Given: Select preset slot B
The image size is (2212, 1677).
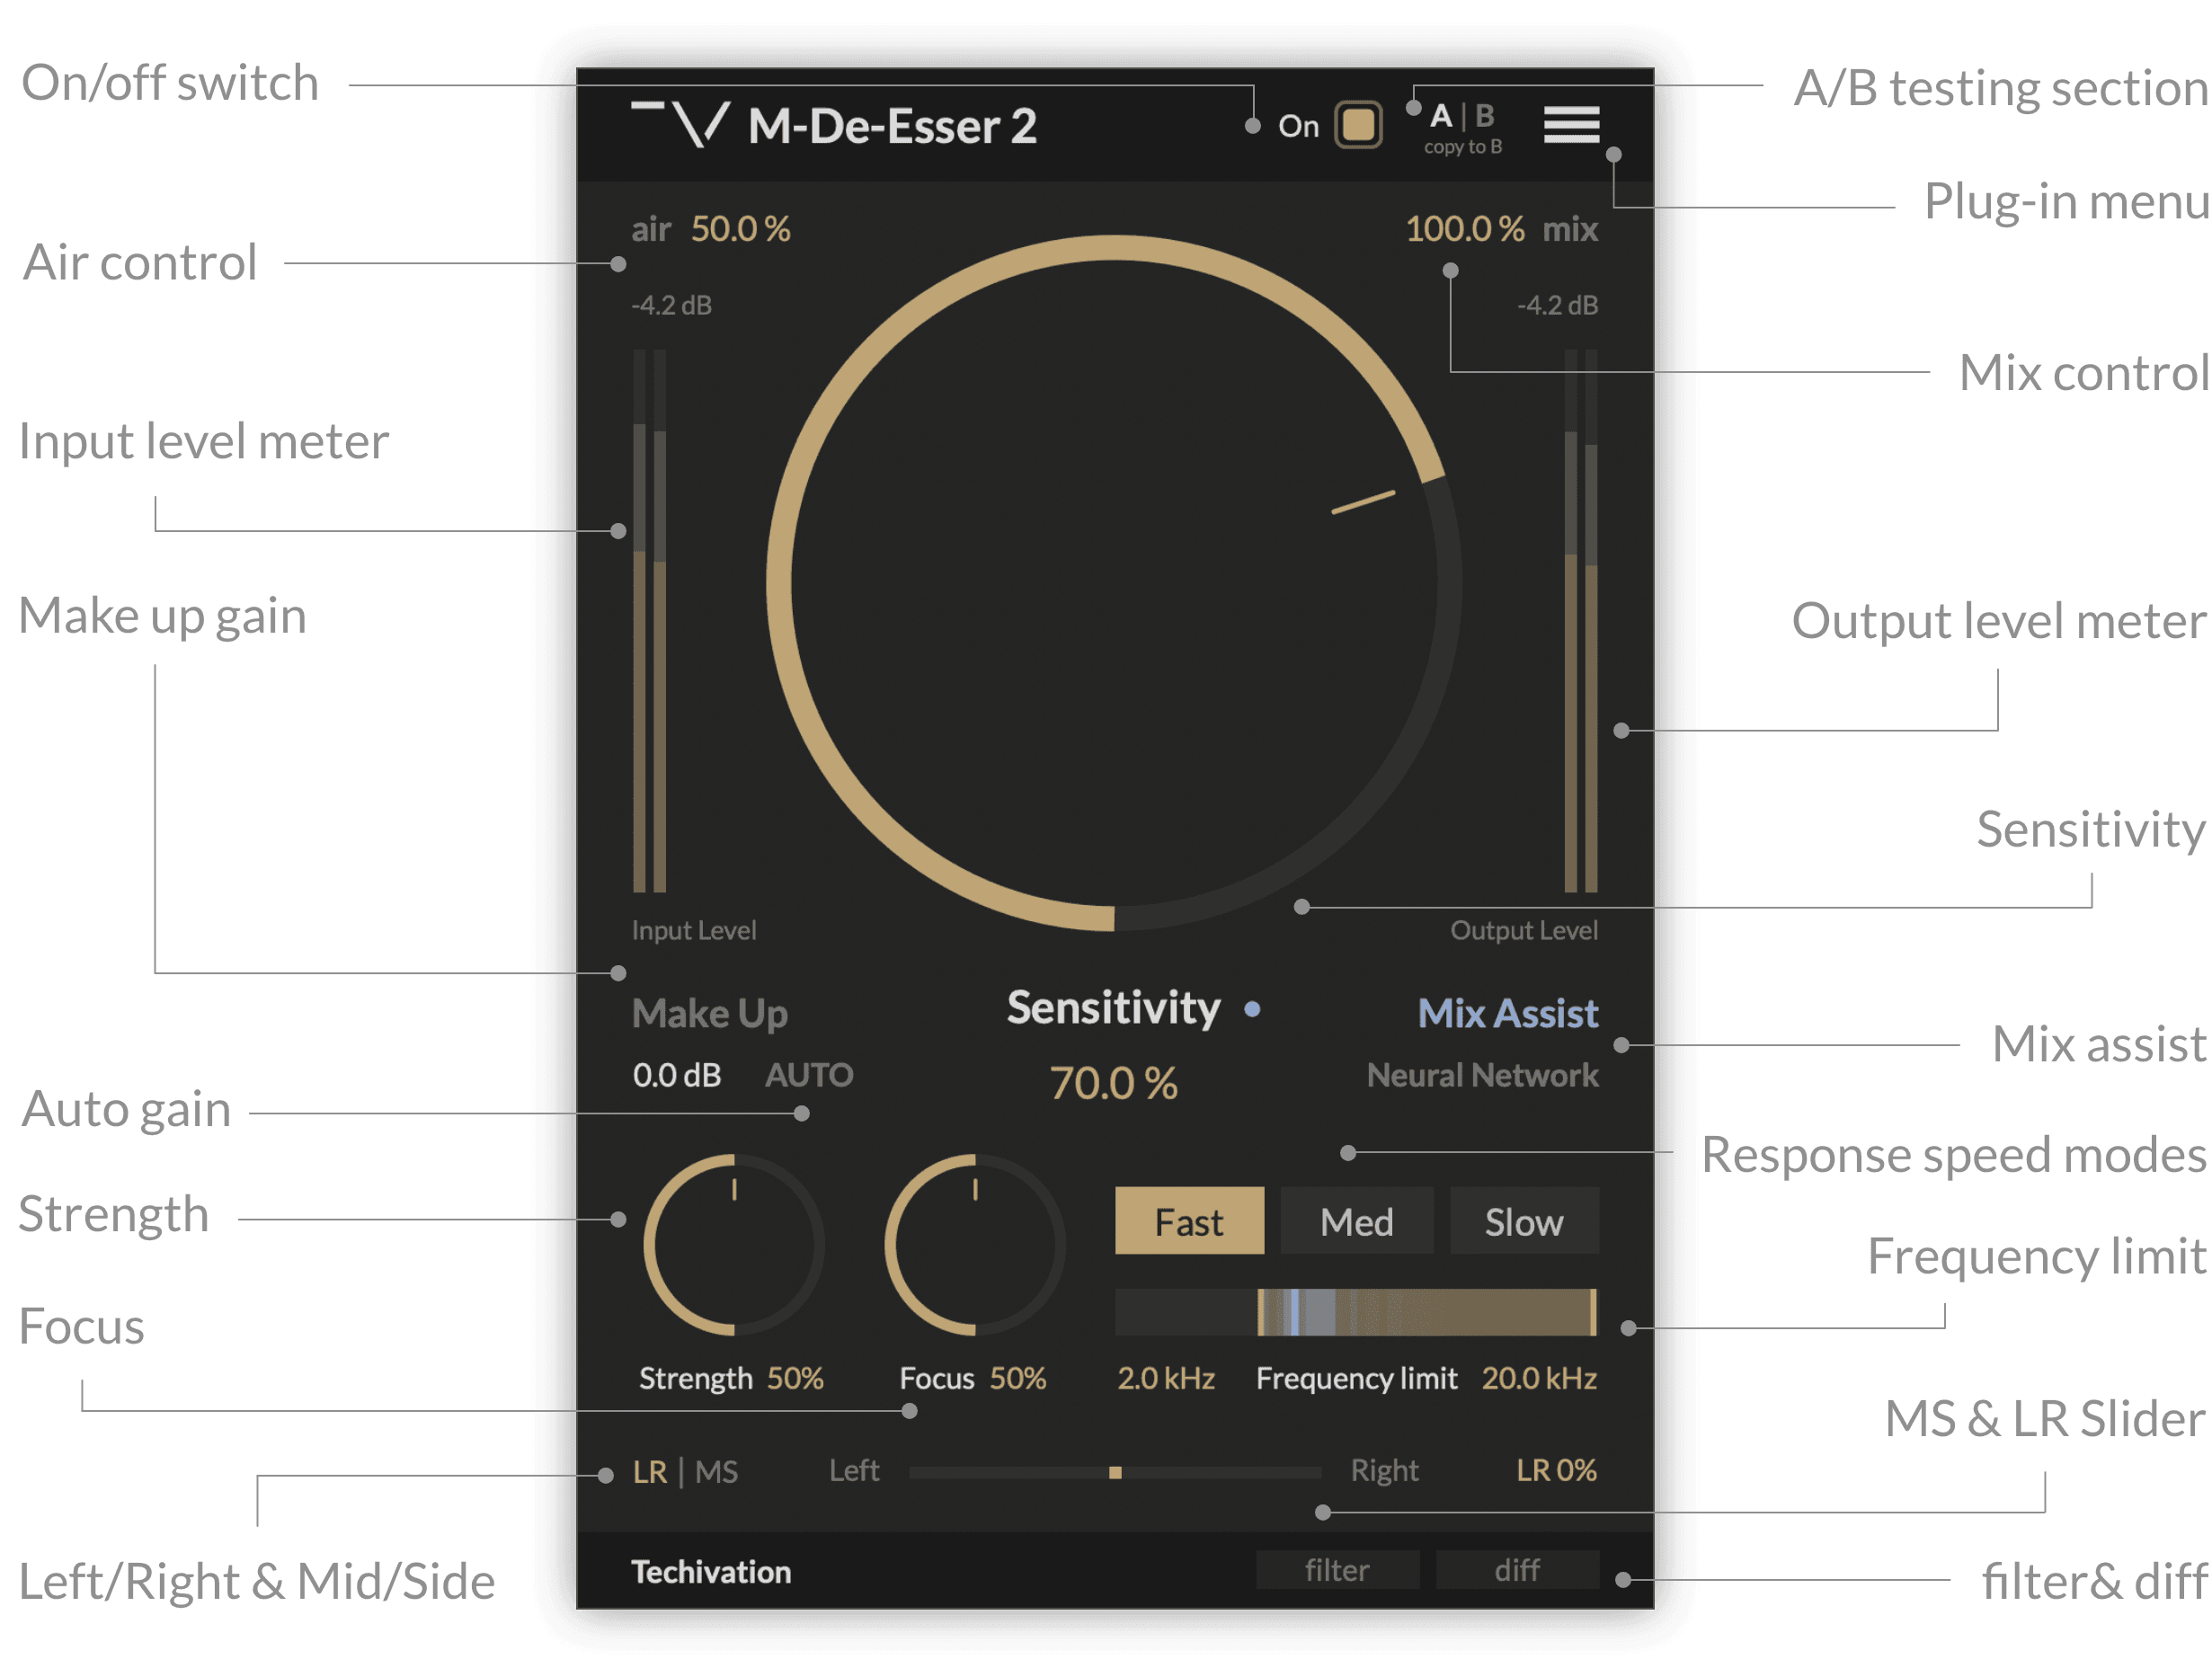Looking at the screenshot, I should 1484,116.
